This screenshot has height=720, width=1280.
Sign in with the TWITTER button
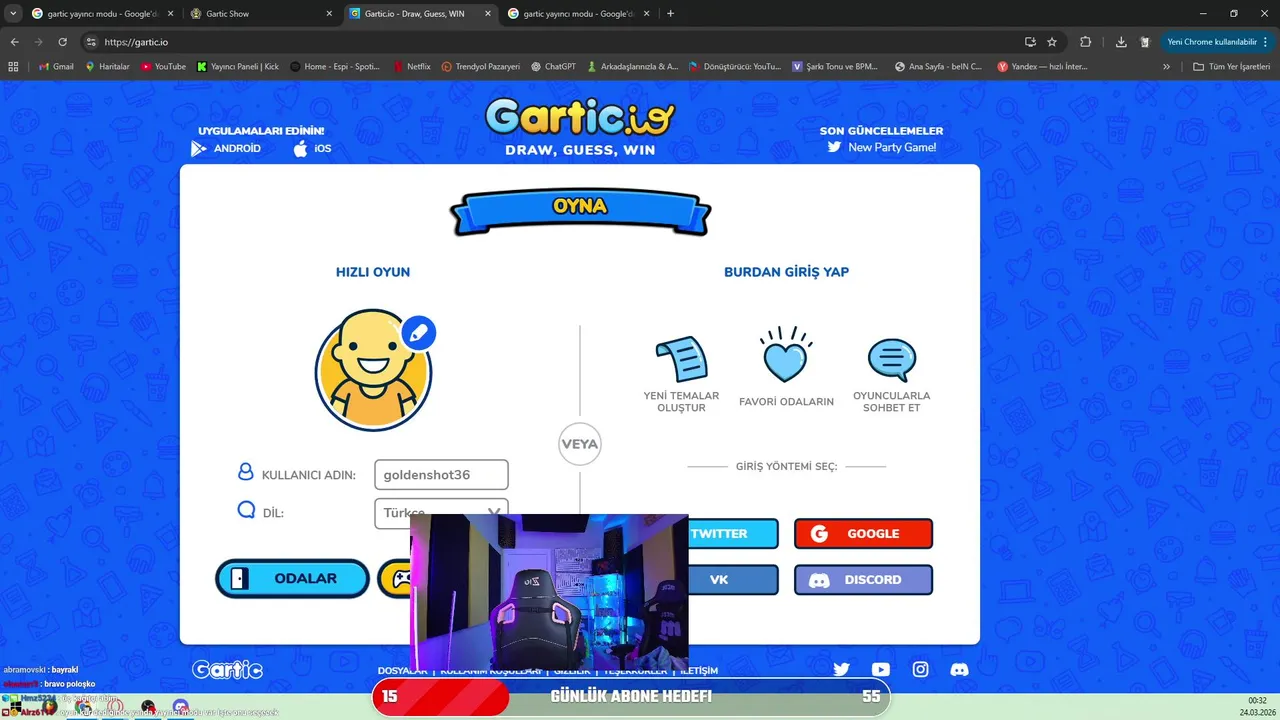pos(733,533)
